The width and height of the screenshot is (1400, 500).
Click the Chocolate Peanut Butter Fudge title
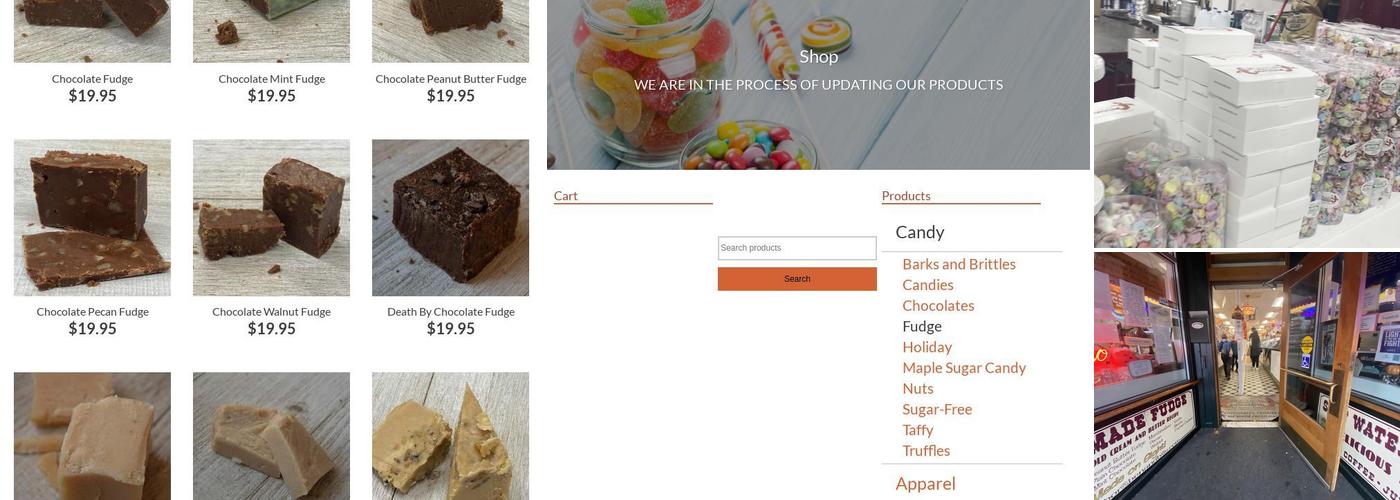(450, 79)
